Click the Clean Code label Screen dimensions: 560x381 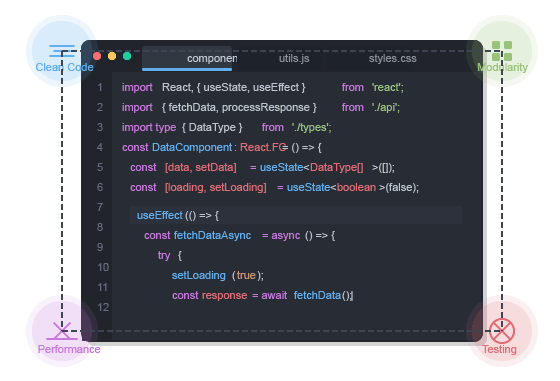[x=64, y=67]
